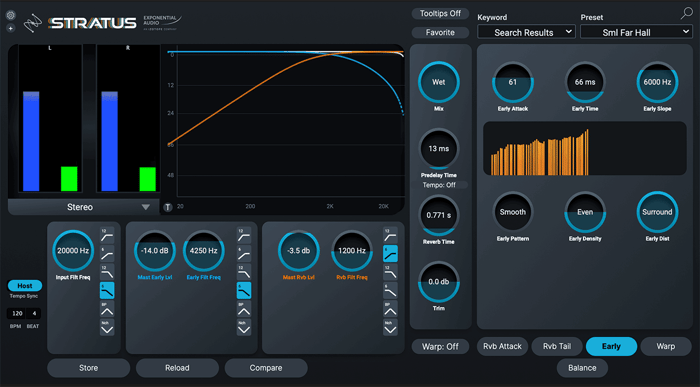Toggle Tempo: Off under Predelay Time
The image size is (700, 387).
pyautogui.click(x=439, y=185)
